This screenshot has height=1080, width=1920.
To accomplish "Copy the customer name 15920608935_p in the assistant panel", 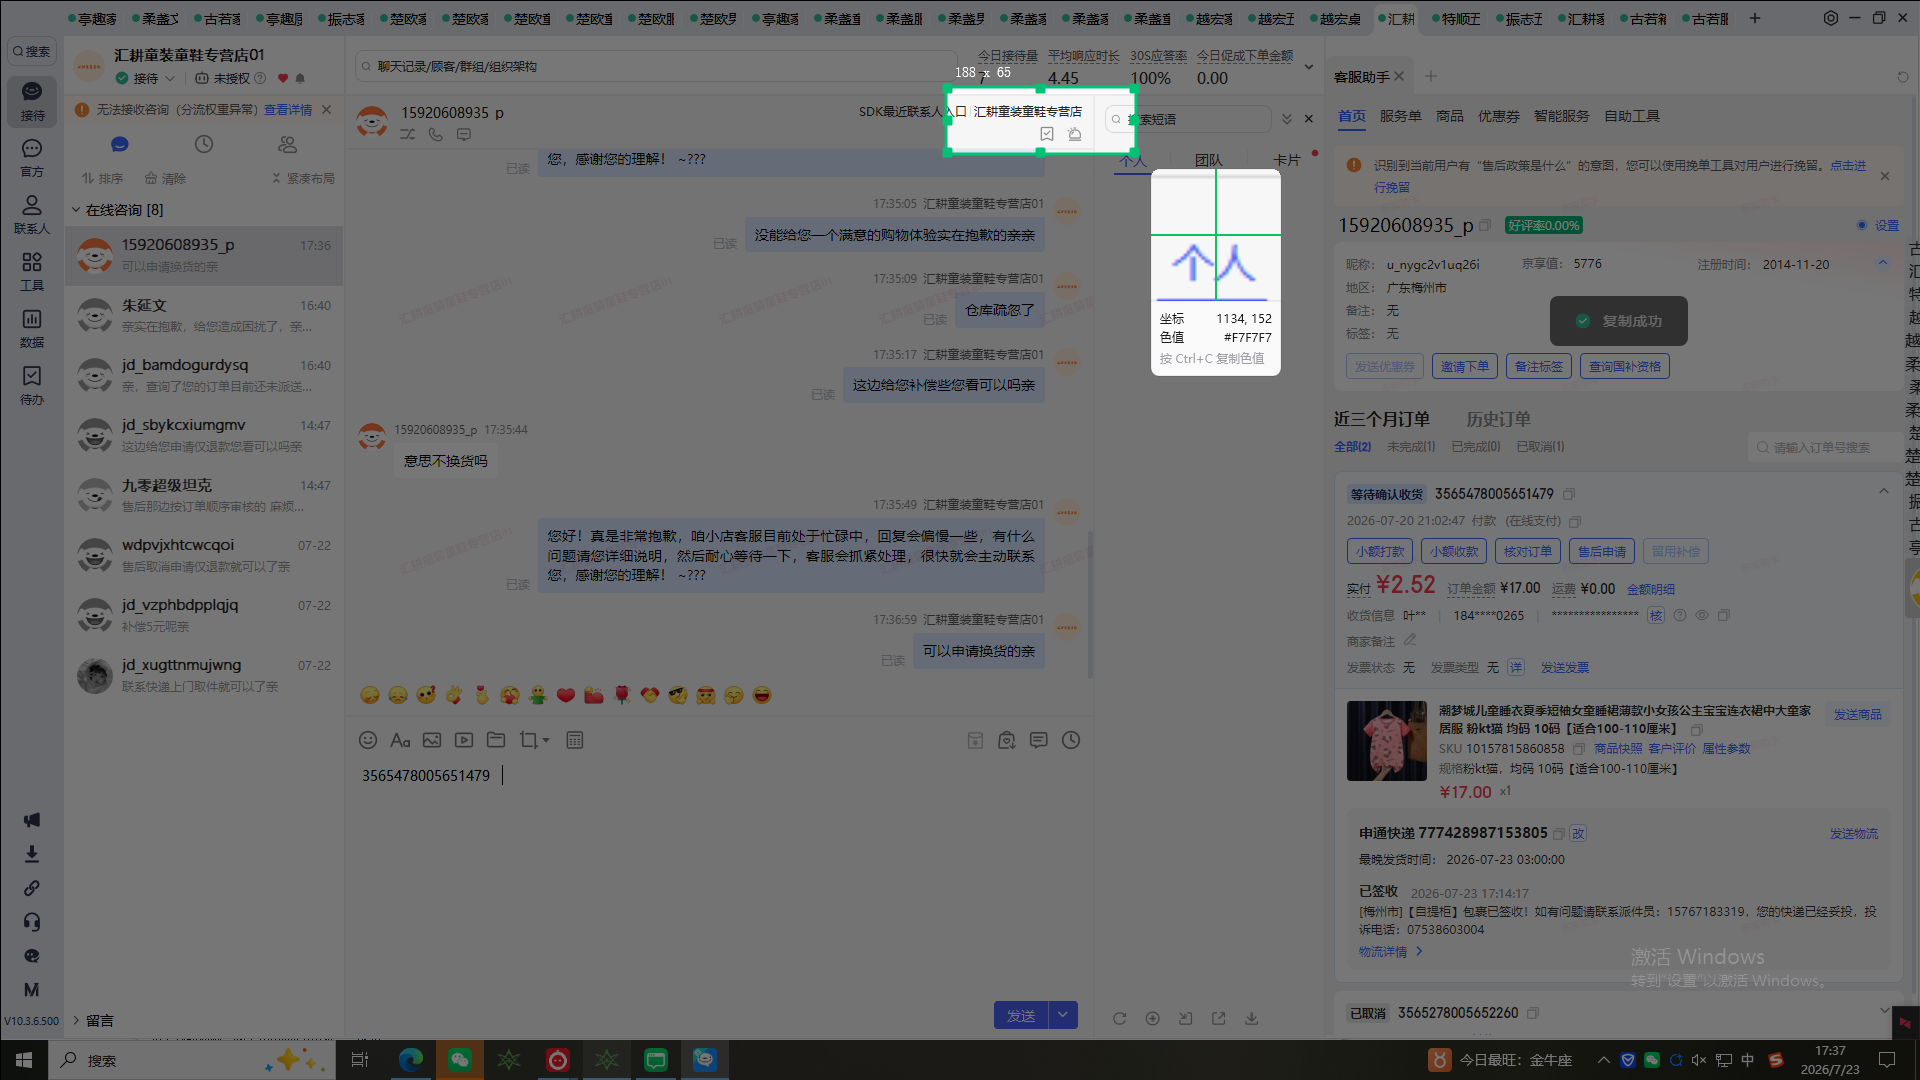I will (1485, 226).
